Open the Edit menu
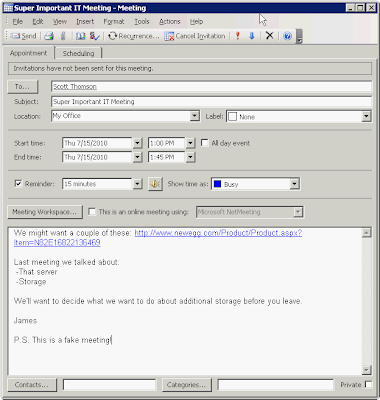This screenshot has height=400, width=380. [x=38, y=22]
